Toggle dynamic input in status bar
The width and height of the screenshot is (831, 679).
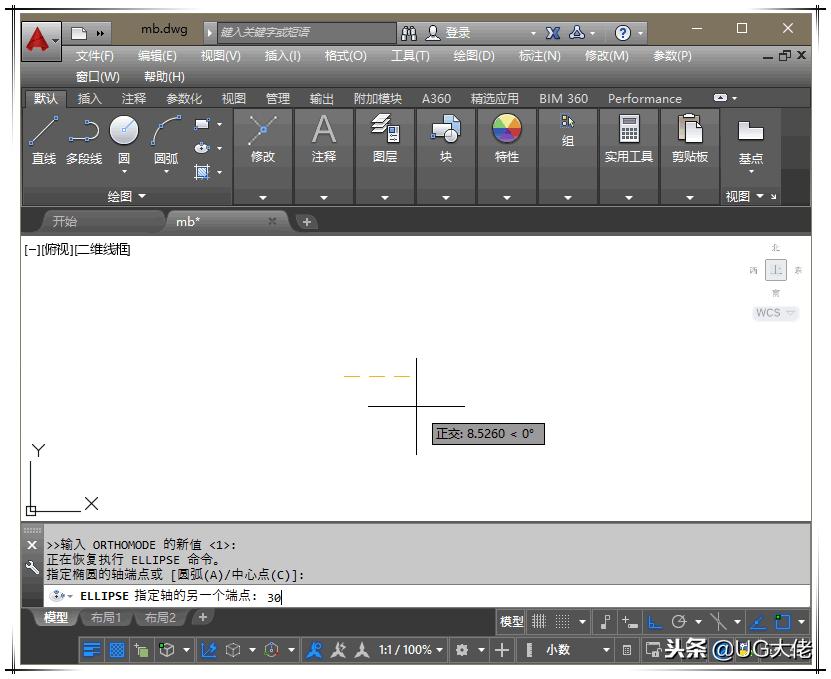[x=629, y=621]
